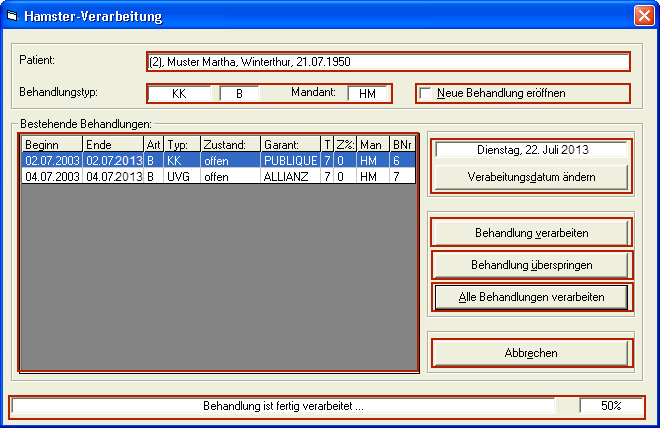Click the Dienstag, 22. Juli 2013 date field

click(532, 150)
